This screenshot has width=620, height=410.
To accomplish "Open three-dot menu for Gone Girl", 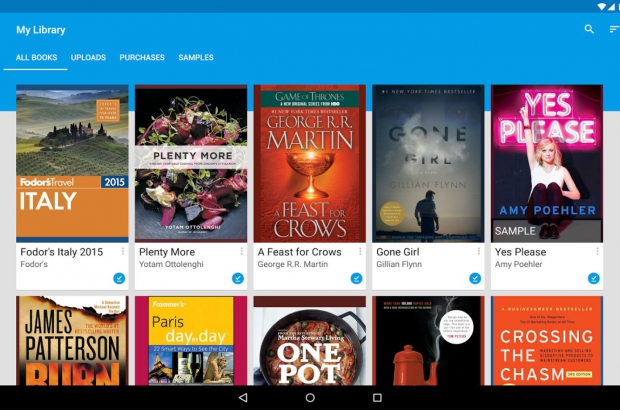I will pos(479,252).
